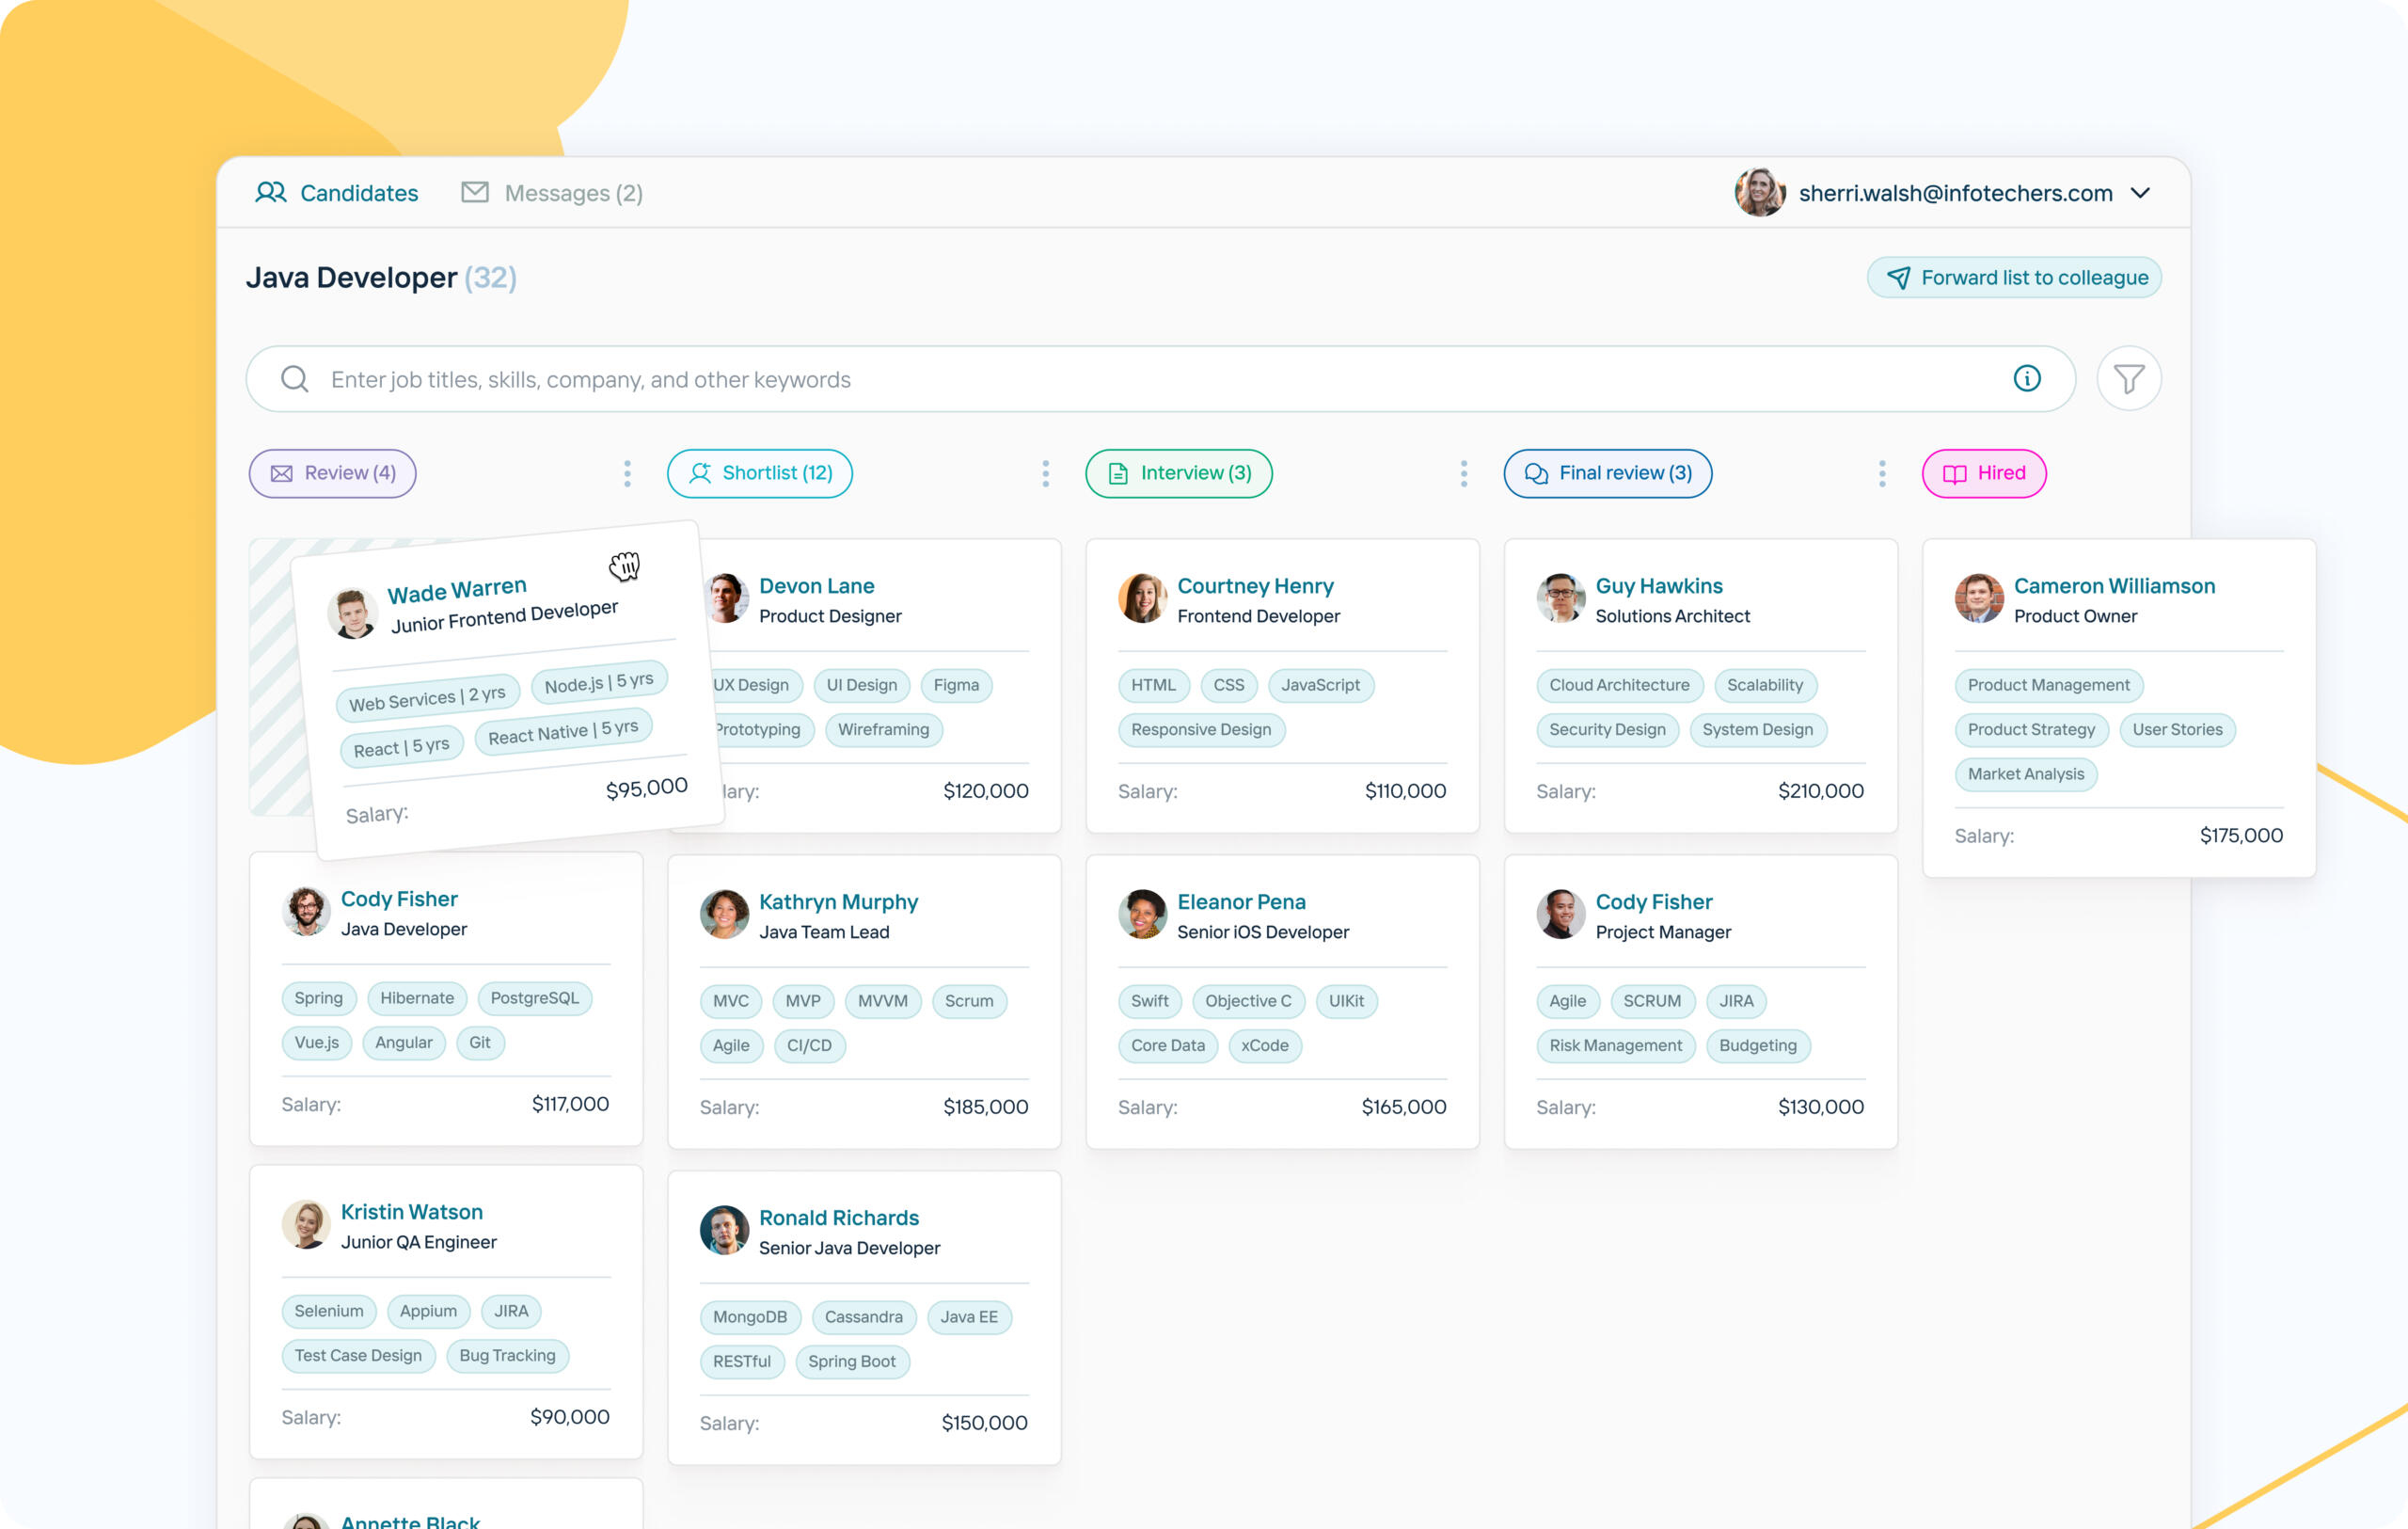
Task: Open Final review column options
Action: (1881, 474)
